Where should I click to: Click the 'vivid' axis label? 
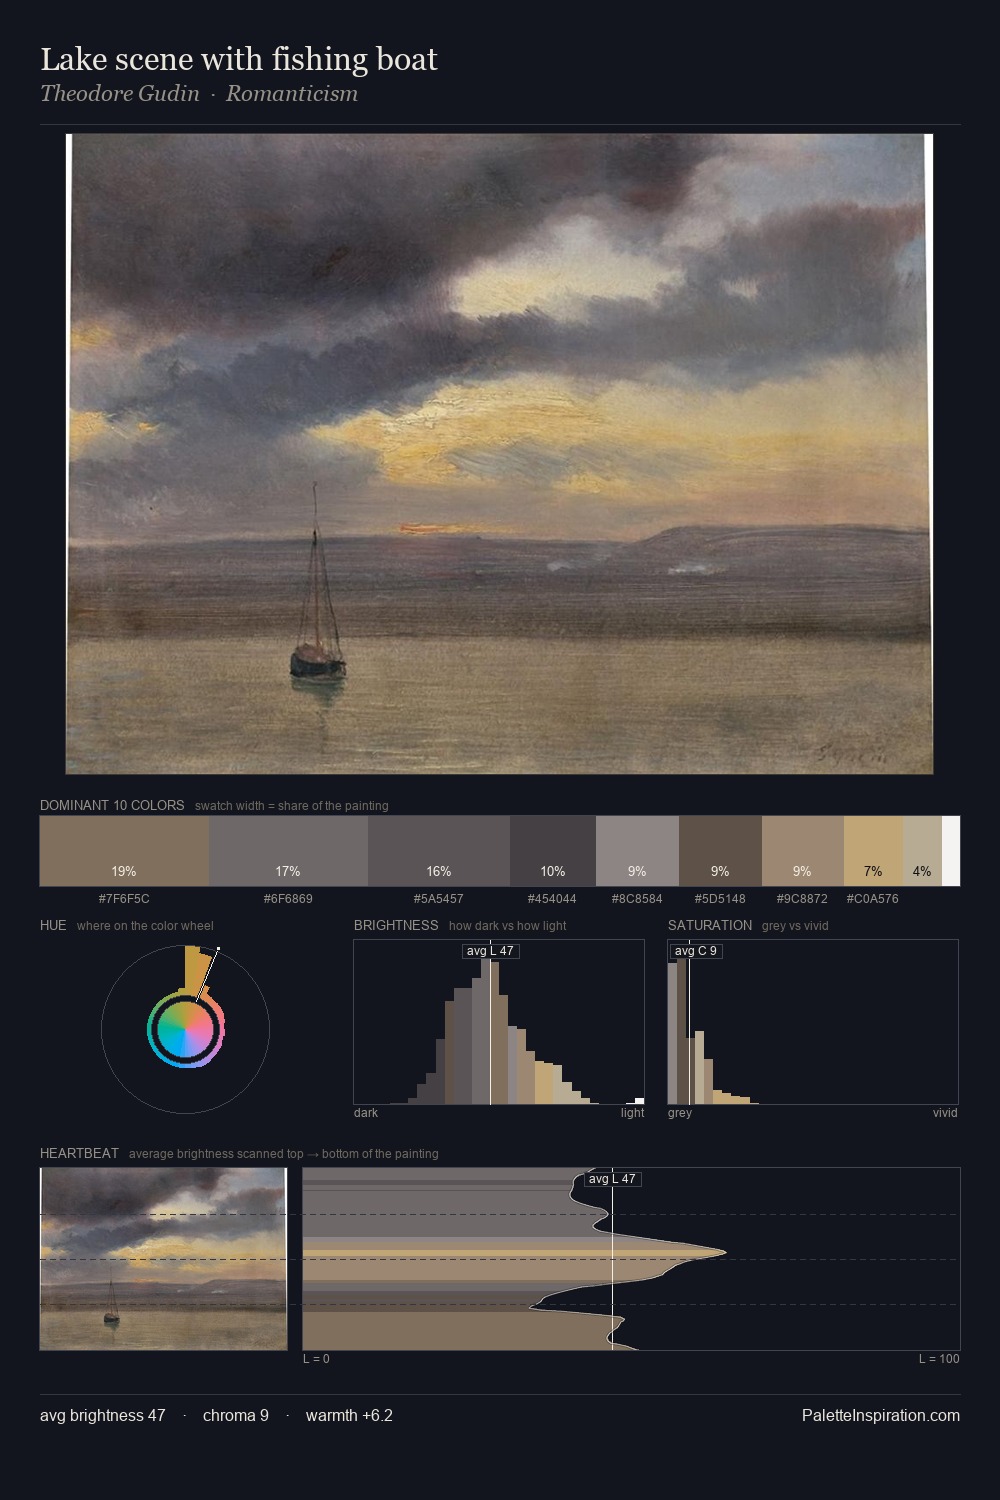pos(945,1113)
